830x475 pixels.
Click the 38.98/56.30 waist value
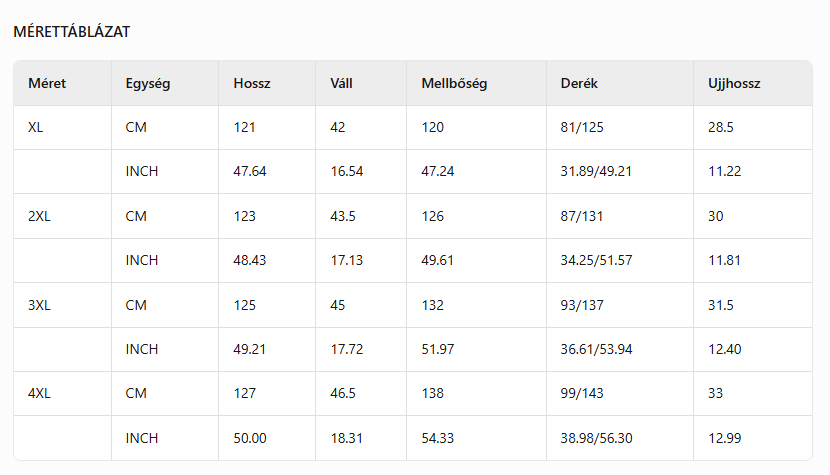click(x=597, y=438)
